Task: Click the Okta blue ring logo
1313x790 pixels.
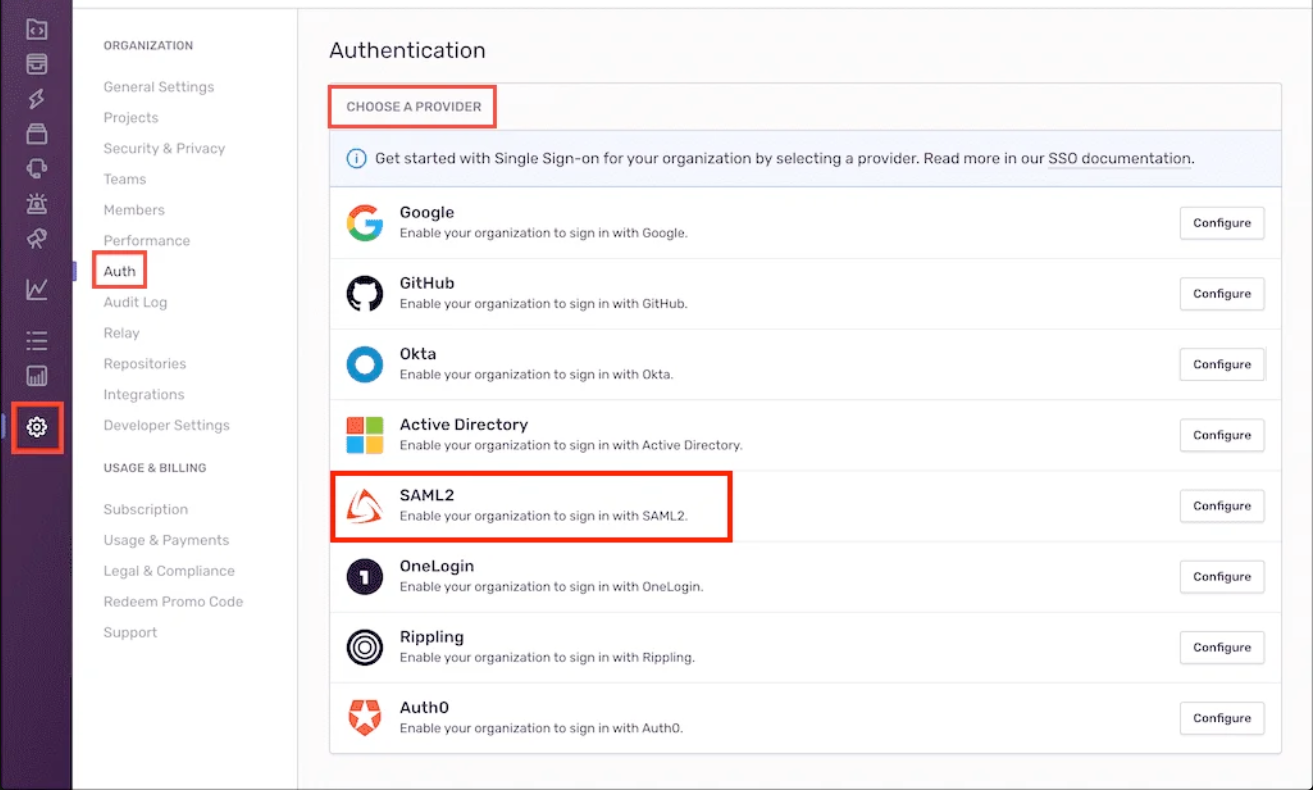Action: coord(365,365)
